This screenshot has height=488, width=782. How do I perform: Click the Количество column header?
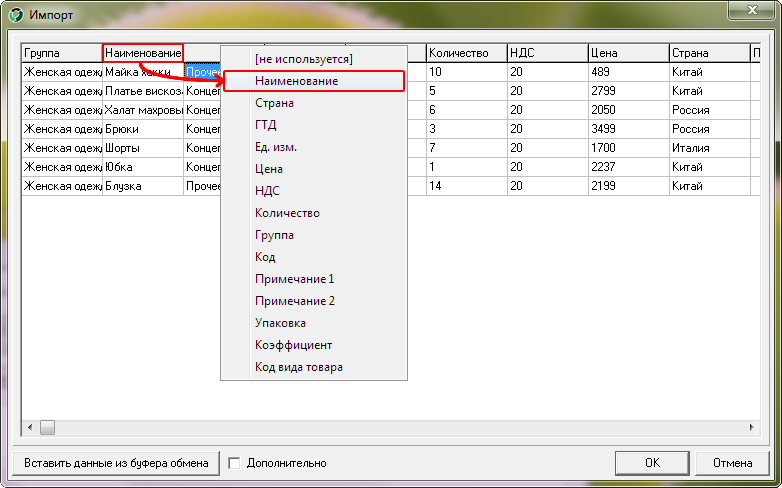coord(465,52)
